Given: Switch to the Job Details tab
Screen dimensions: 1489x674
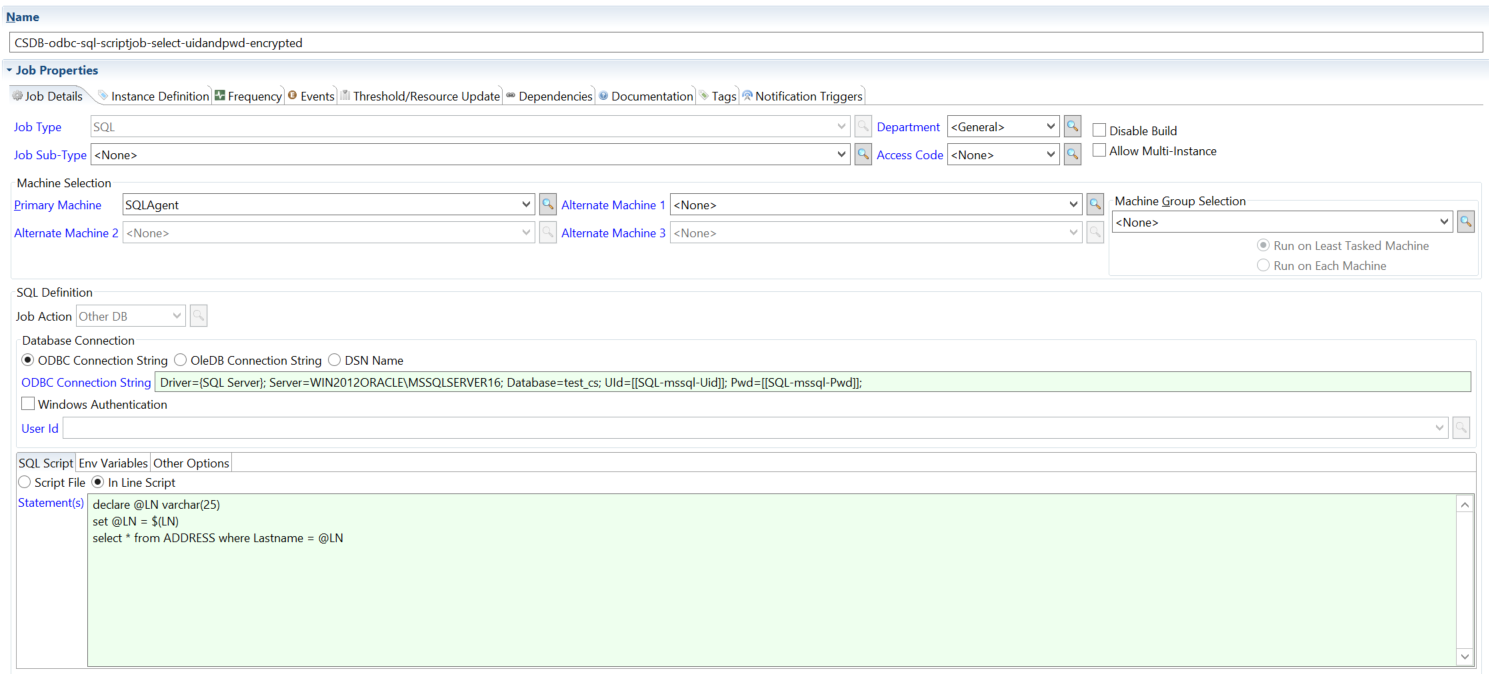Looking at the screenshot, I should click(47, 96).
